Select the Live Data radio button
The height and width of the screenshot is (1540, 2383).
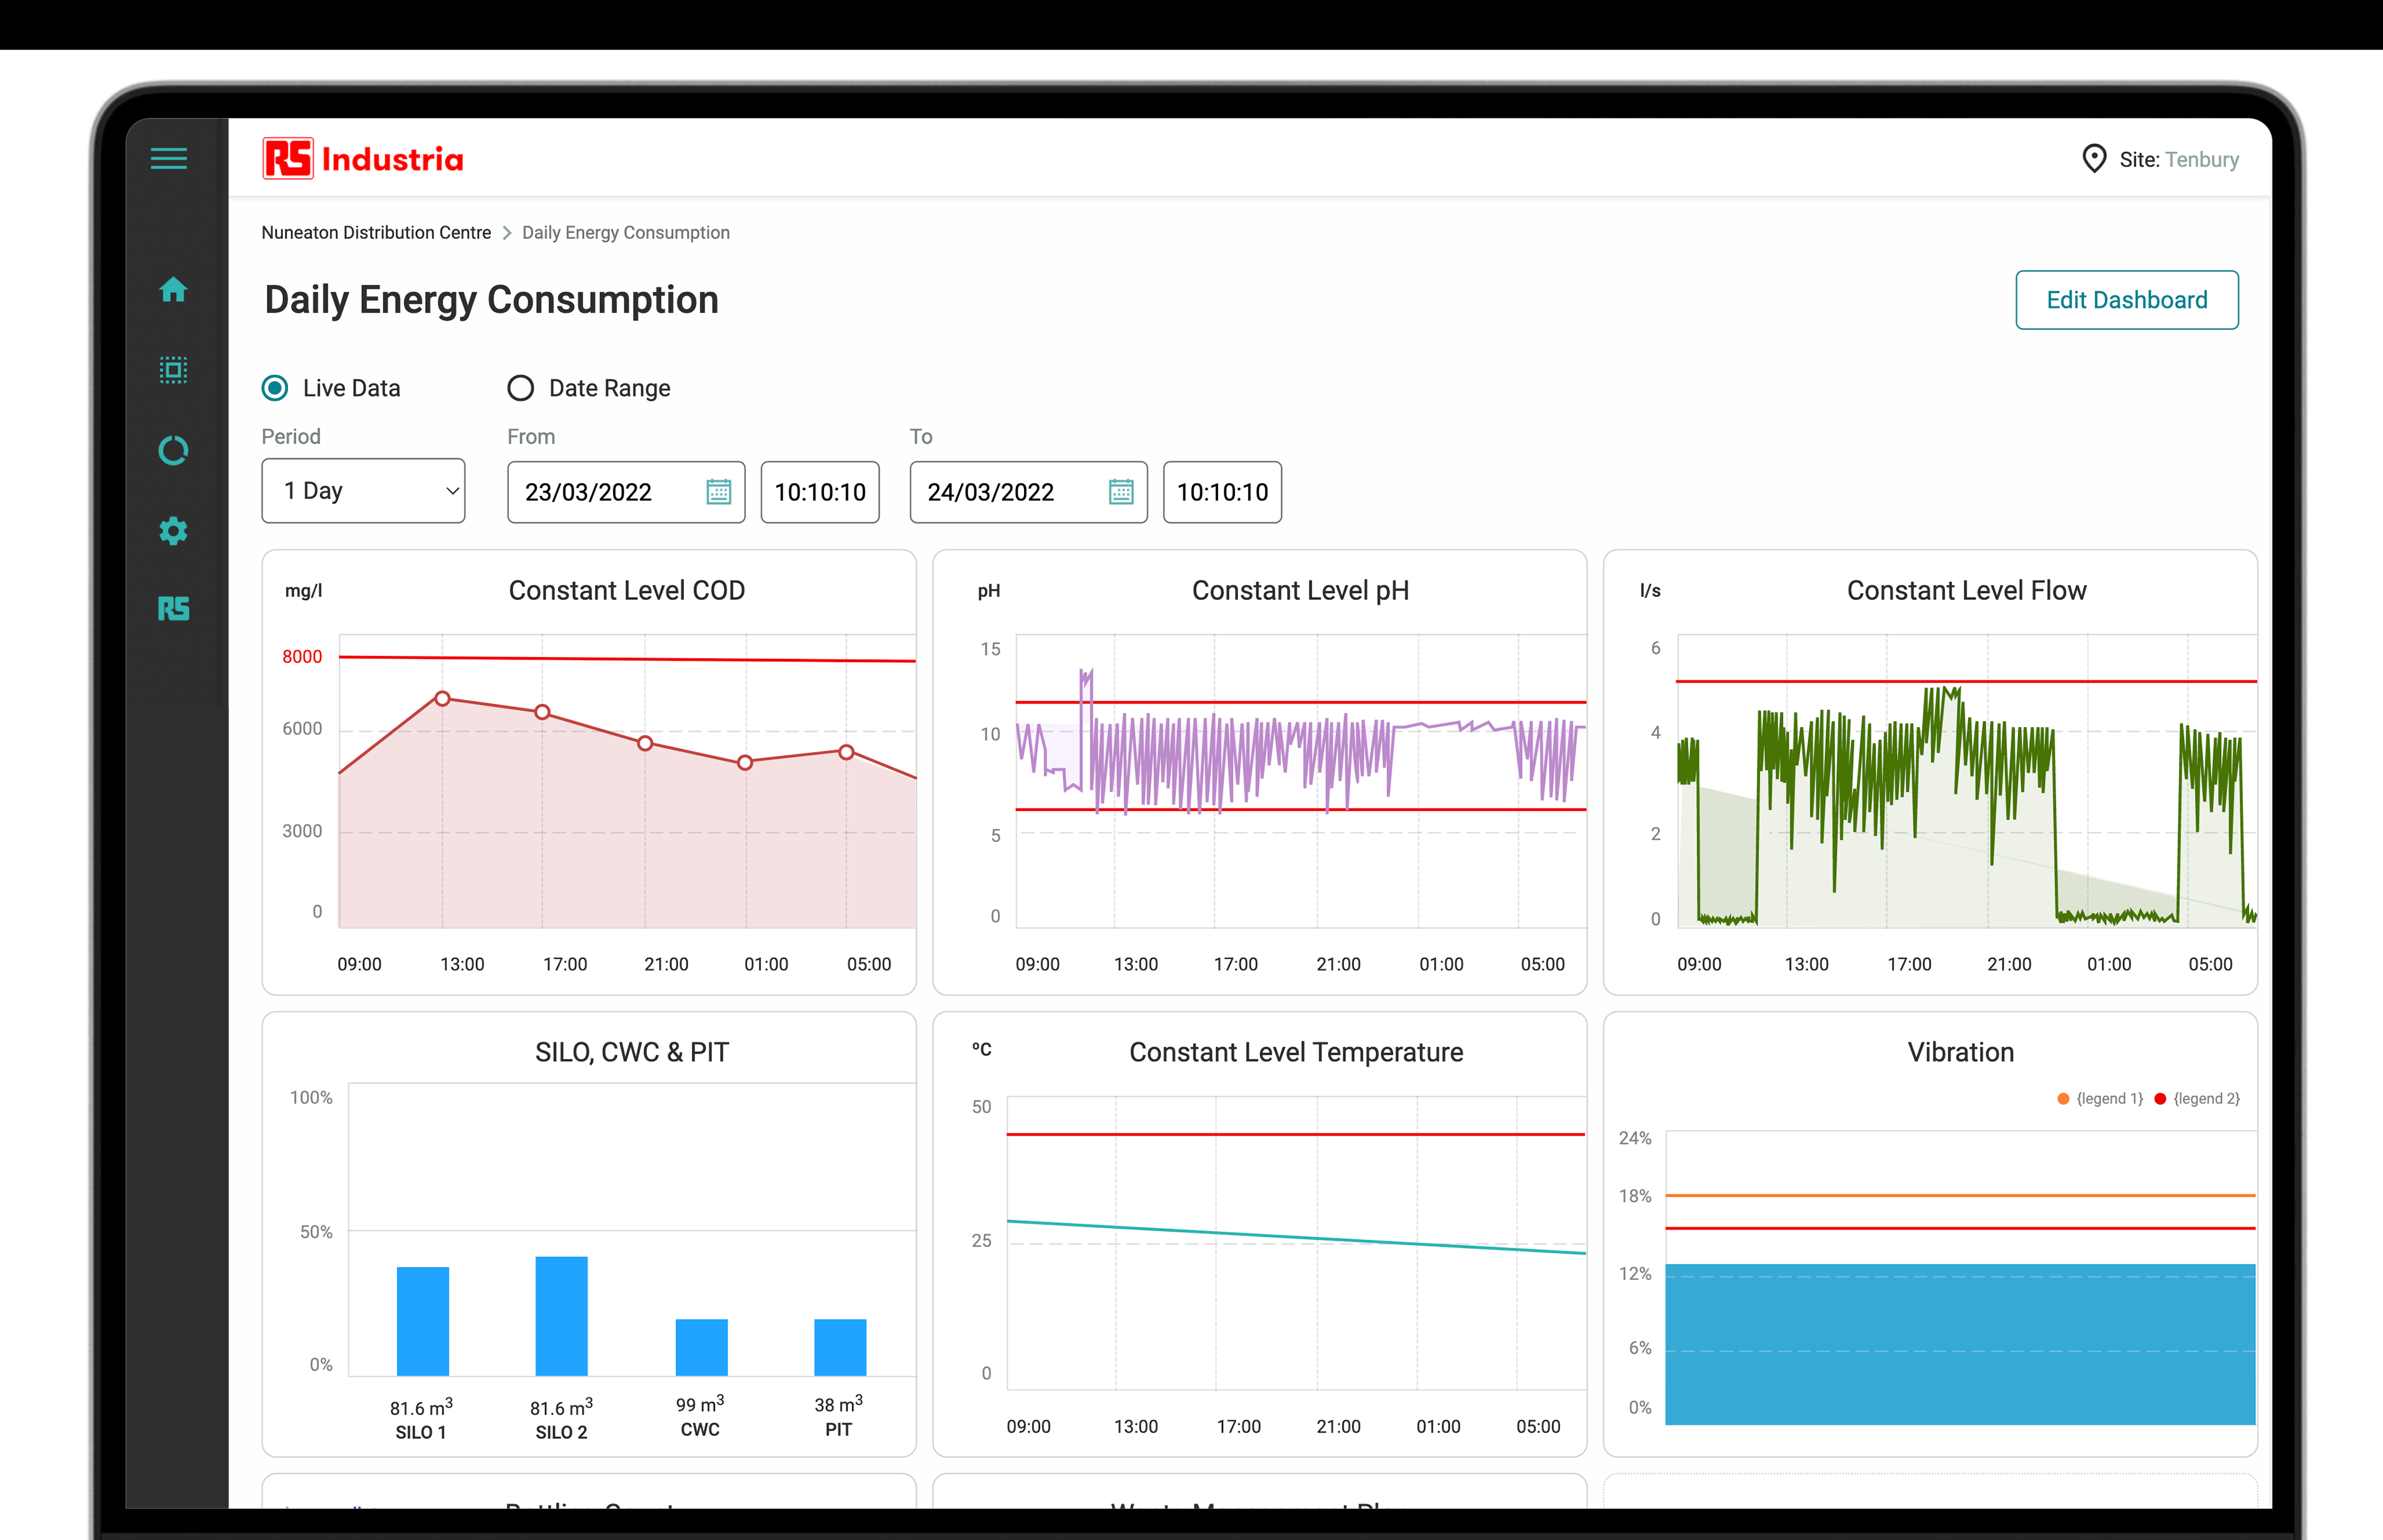click(x=275, y=388)
